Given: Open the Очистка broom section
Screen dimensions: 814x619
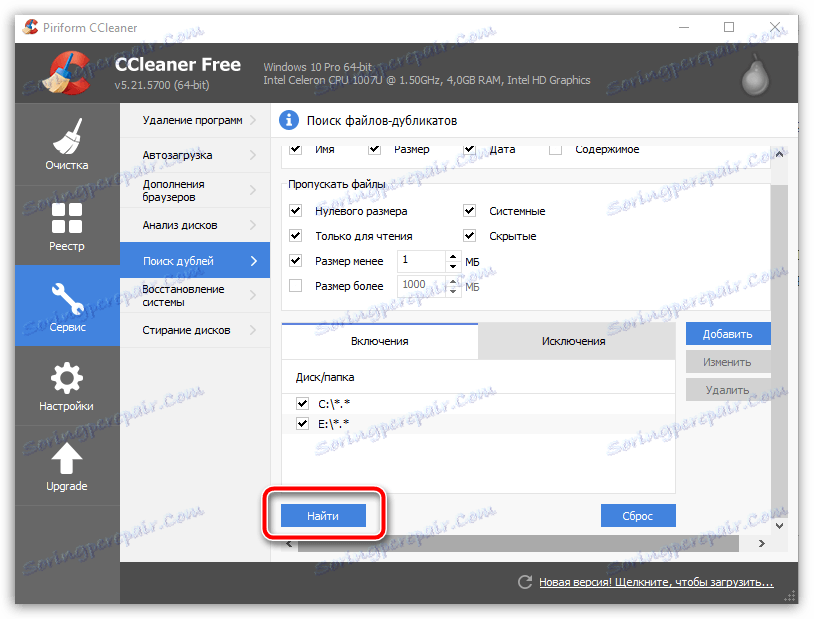Looking at the screenshot, I should pyautogui.click(x=67, y=144).
